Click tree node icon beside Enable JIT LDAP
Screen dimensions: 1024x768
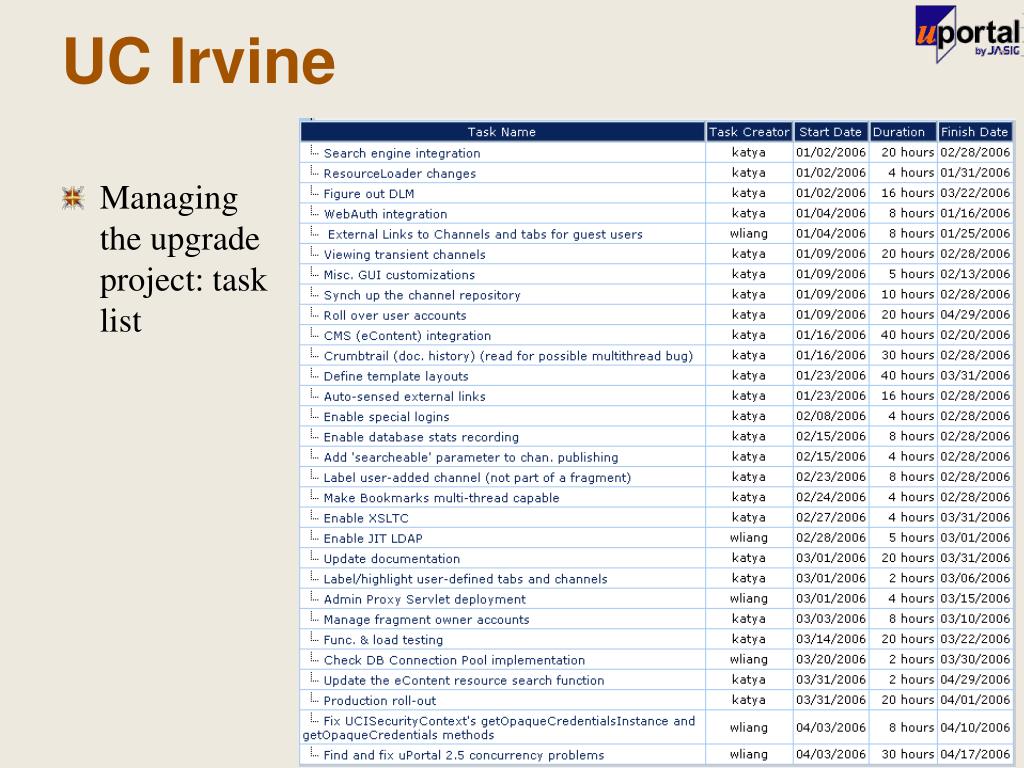click(314, 536)
